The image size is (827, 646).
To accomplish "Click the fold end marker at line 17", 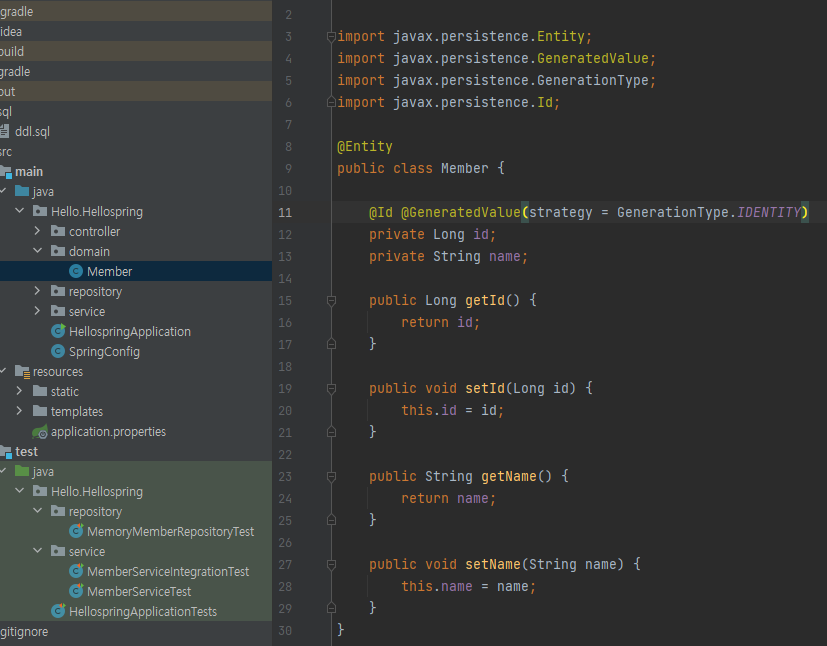I will tap(331, 344).
